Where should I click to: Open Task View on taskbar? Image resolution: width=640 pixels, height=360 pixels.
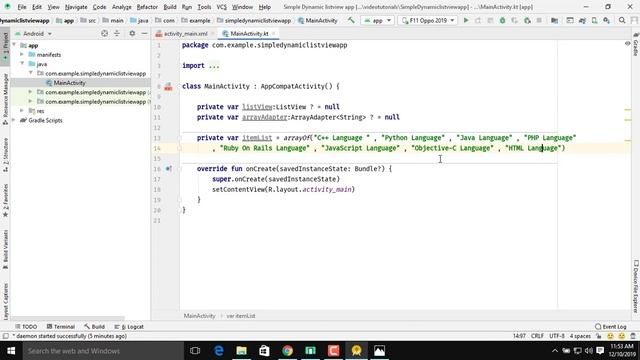point(195,351)
